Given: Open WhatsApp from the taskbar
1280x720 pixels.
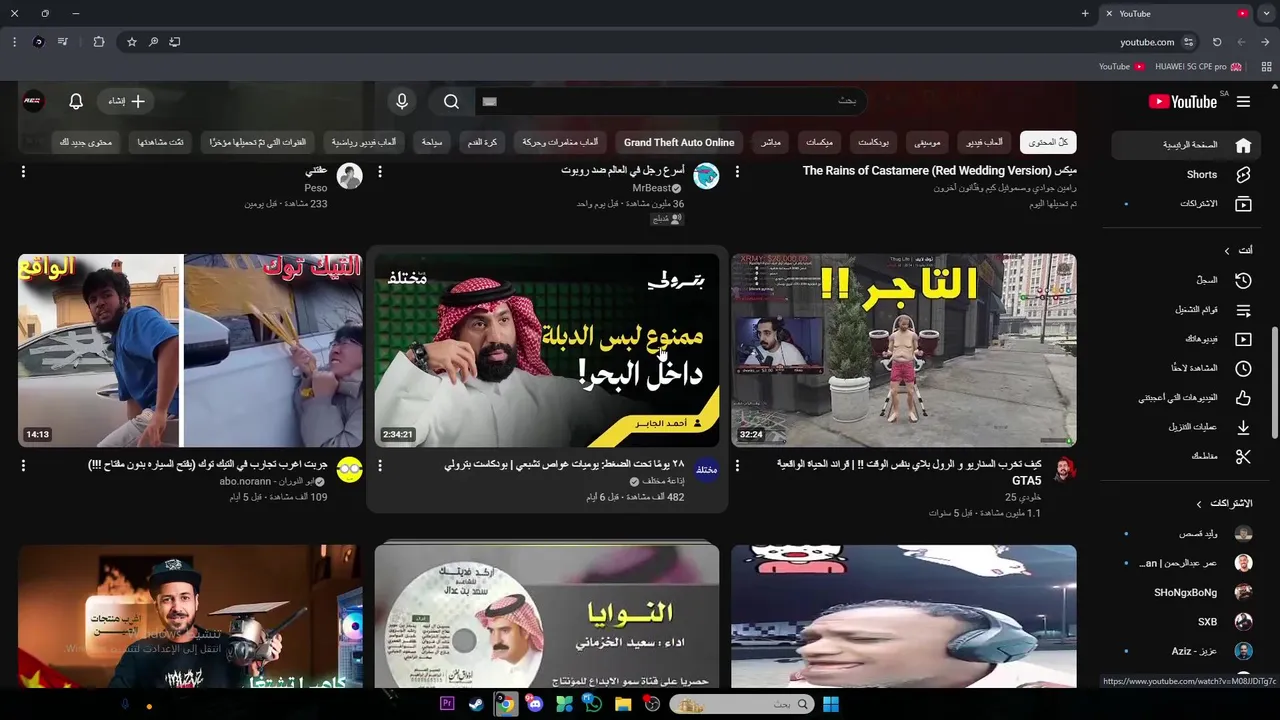Looking at the screenshot, I should click(593, 704).
